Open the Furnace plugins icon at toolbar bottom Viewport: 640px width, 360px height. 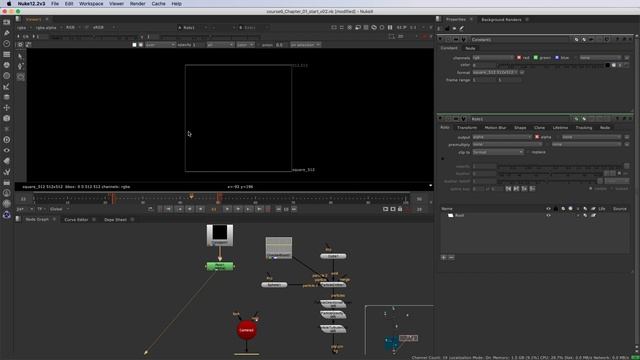(7, 215)
